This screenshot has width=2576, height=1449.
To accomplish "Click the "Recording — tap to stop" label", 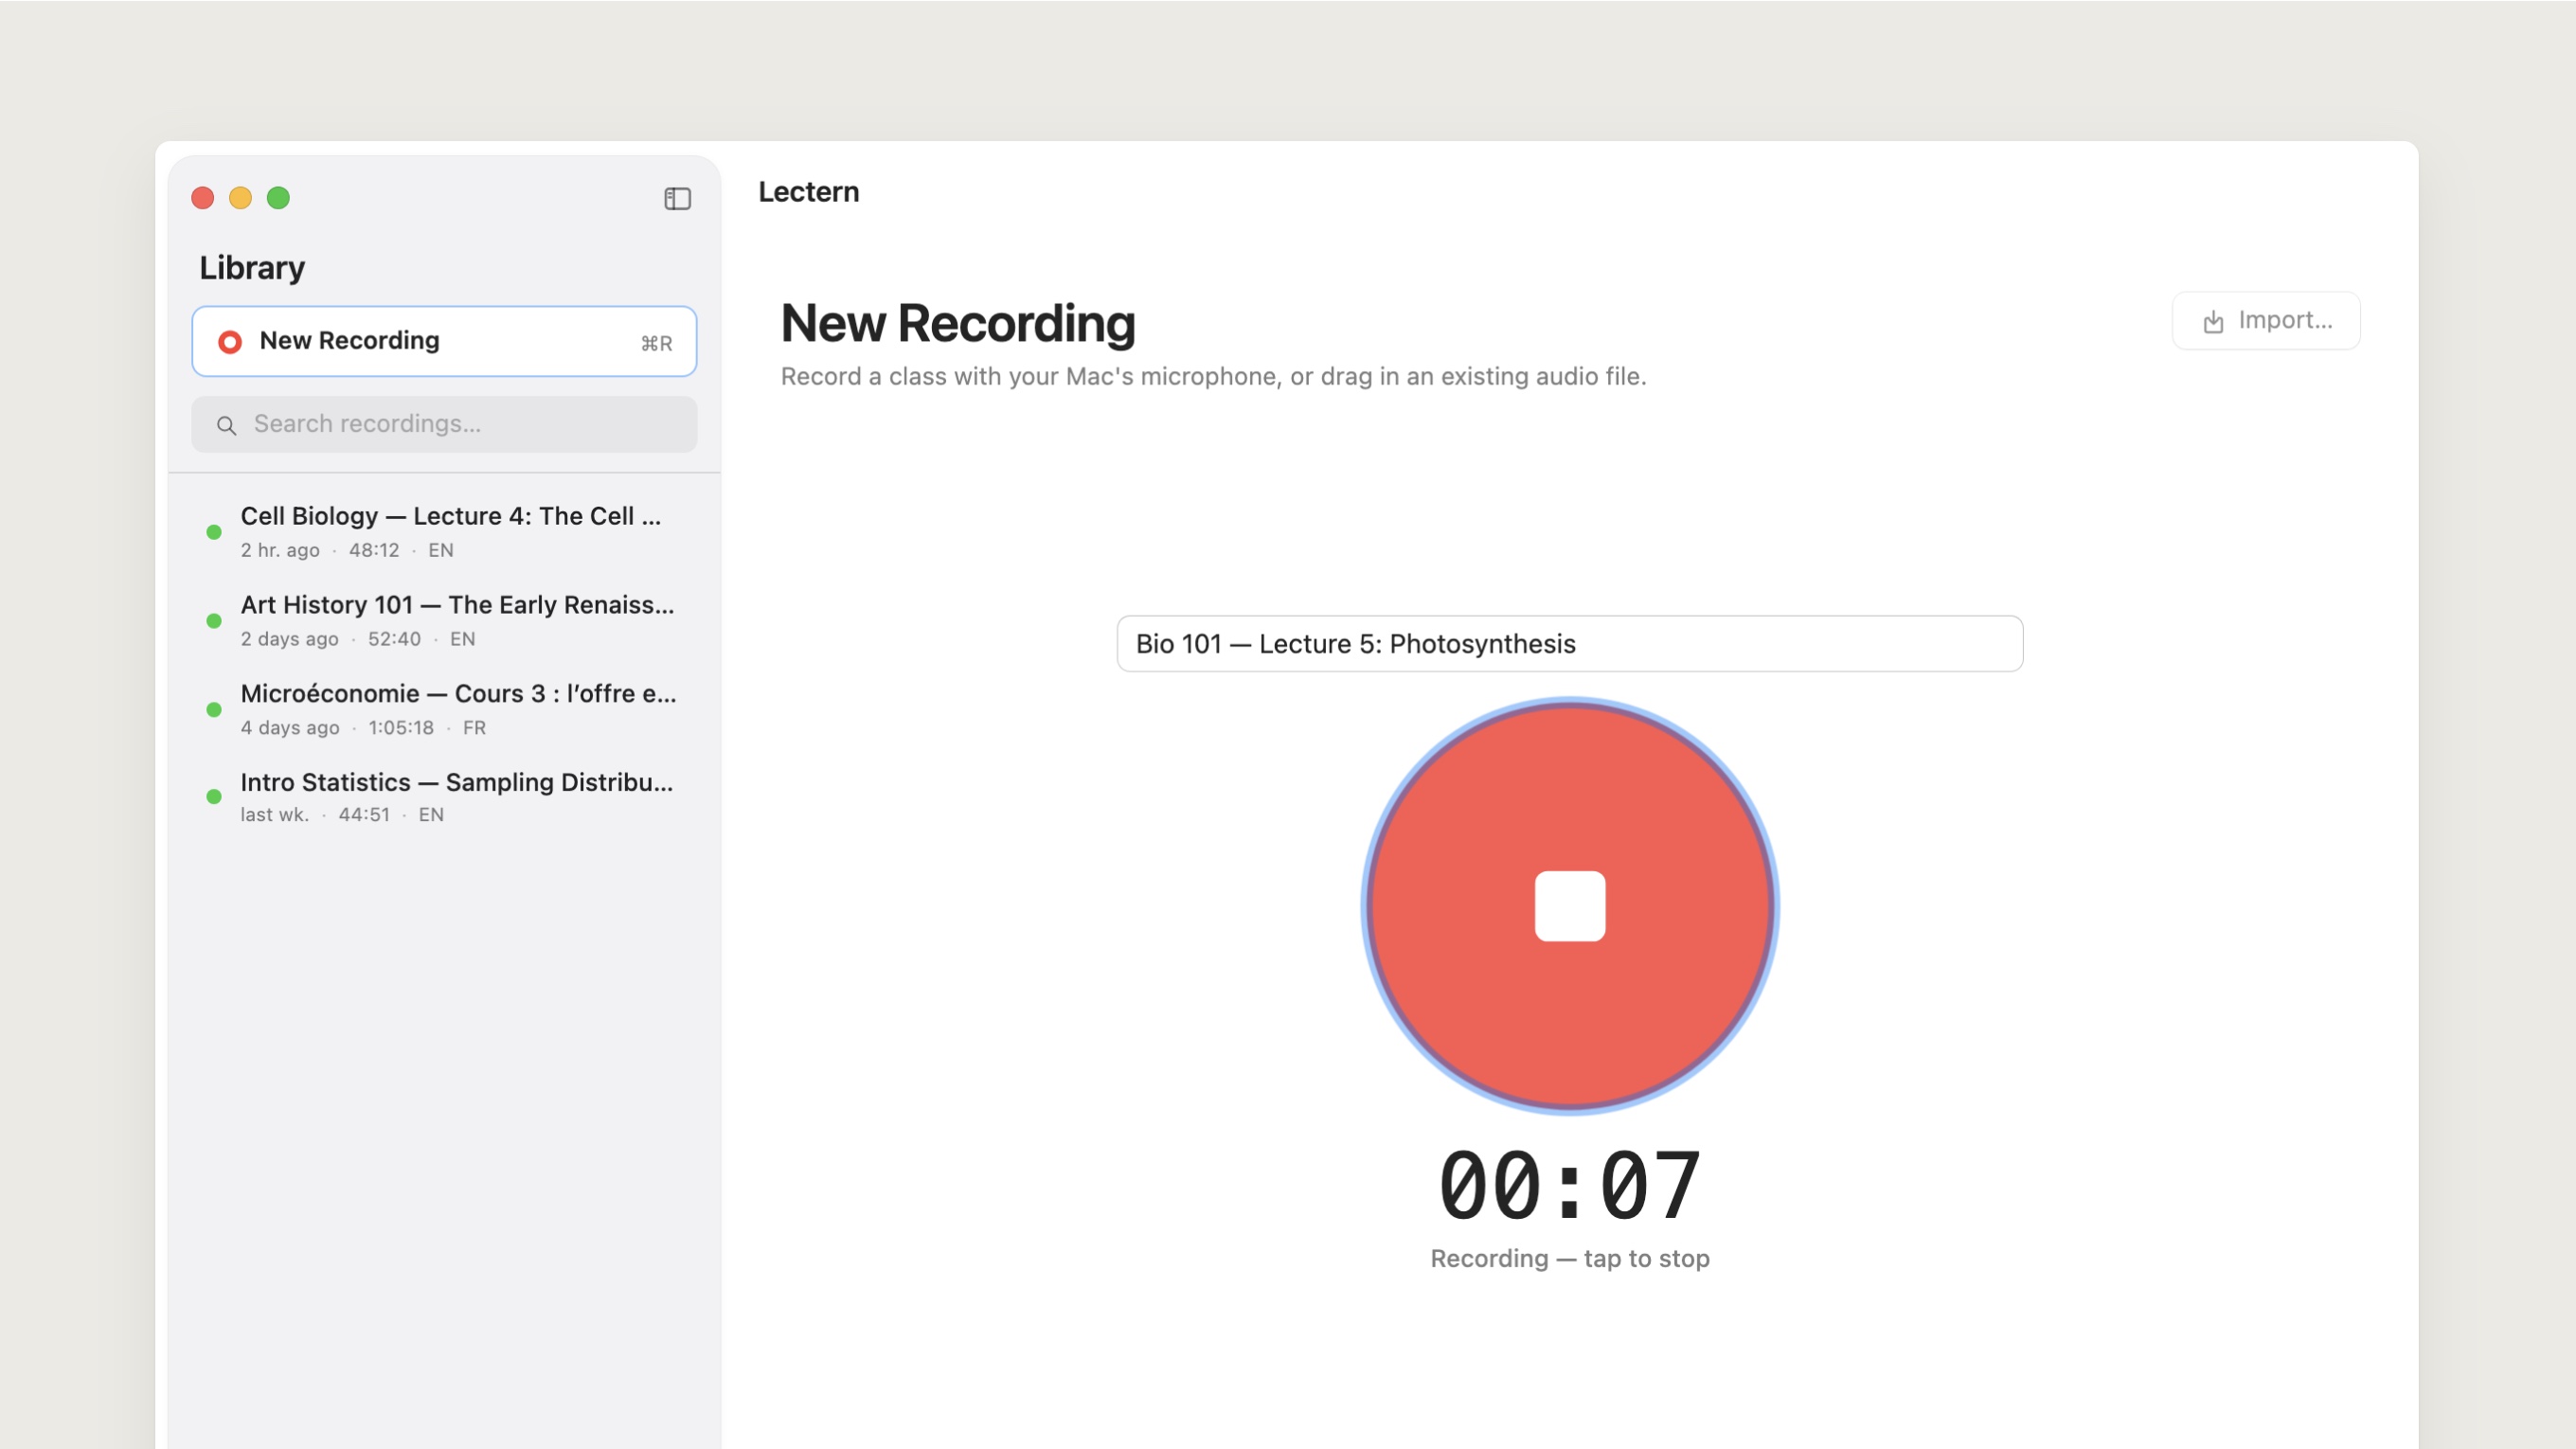I will click(x=1569, y=1258).
